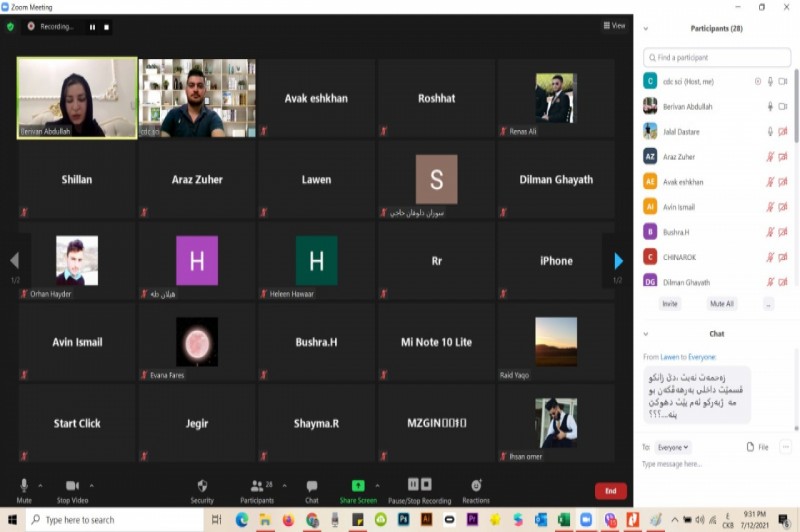Open the Chat bubble icon in toolbar

tap(312, 486)
